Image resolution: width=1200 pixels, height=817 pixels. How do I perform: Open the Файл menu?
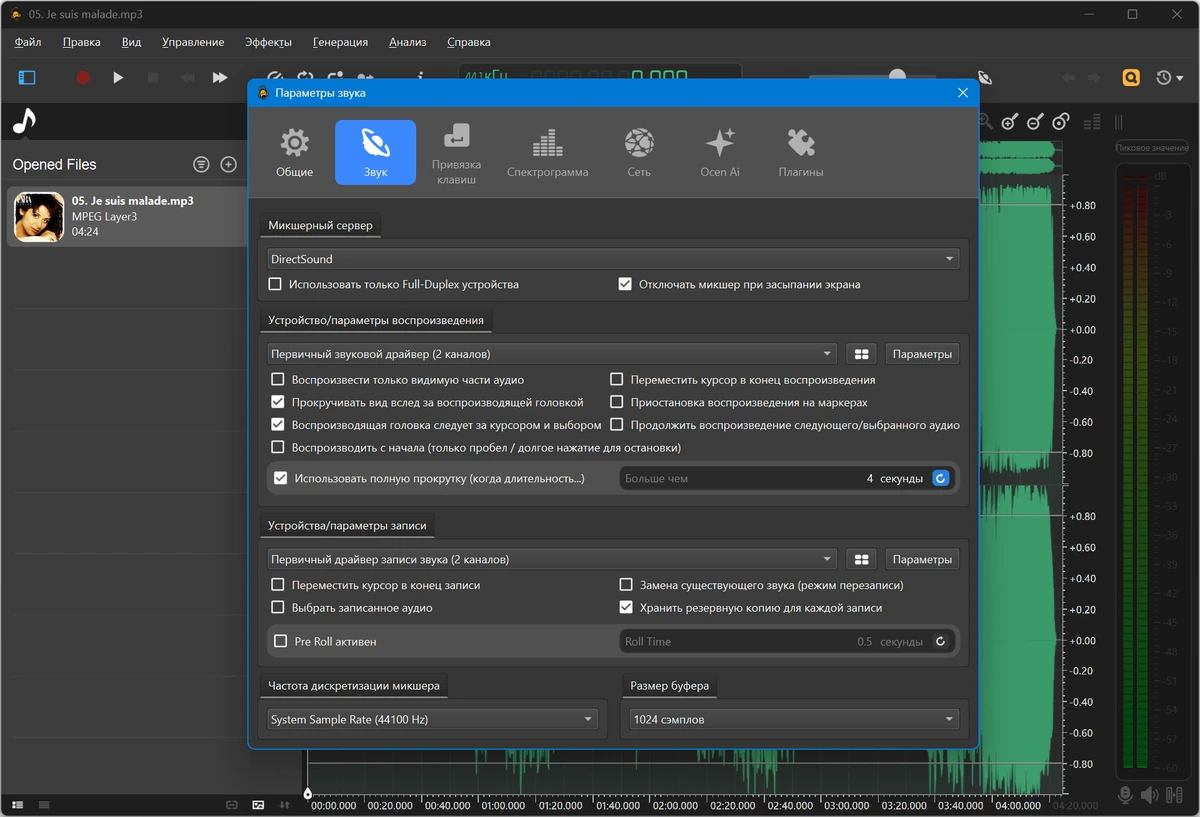coord(28,42)
